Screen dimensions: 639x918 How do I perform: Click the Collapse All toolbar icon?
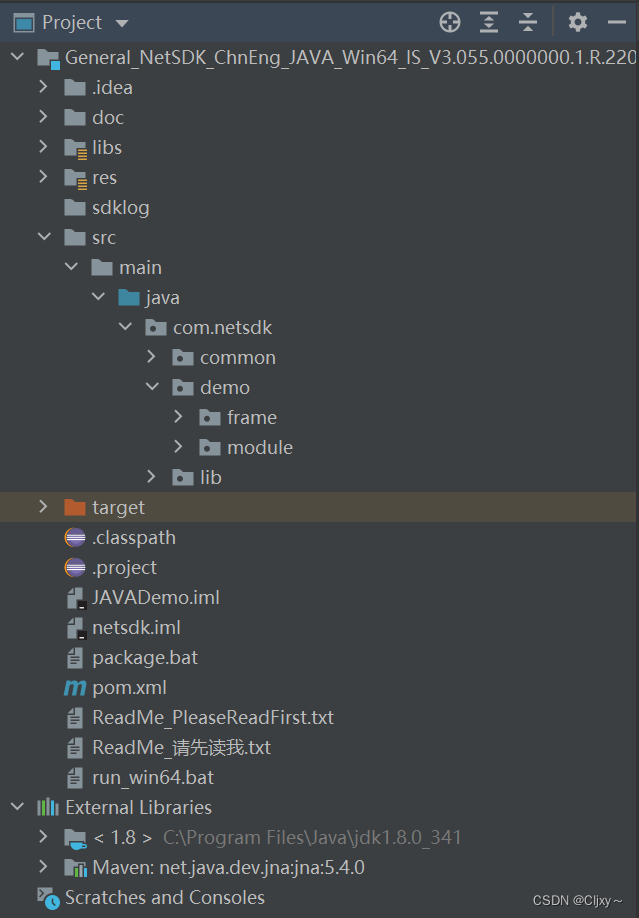click(529, 21)
